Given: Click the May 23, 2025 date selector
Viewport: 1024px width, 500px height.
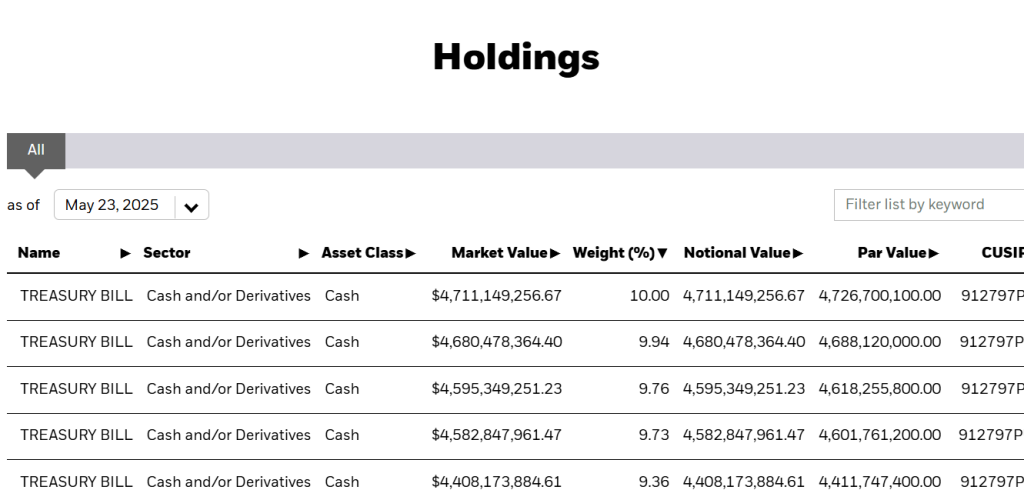Looking at the screenshot, I should pyautogui.click(x=112, y=205).
